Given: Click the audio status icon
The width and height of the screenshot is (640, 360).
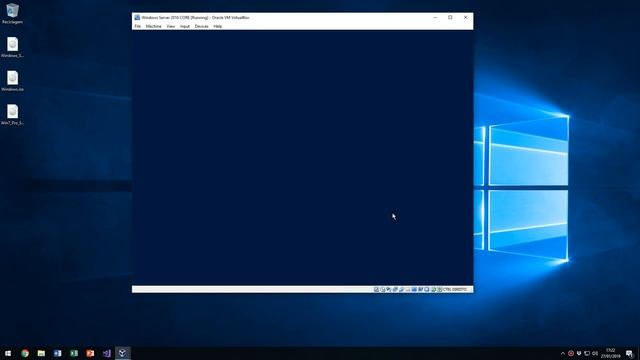Looking at the screenshot, I should [x=389, y=289].
